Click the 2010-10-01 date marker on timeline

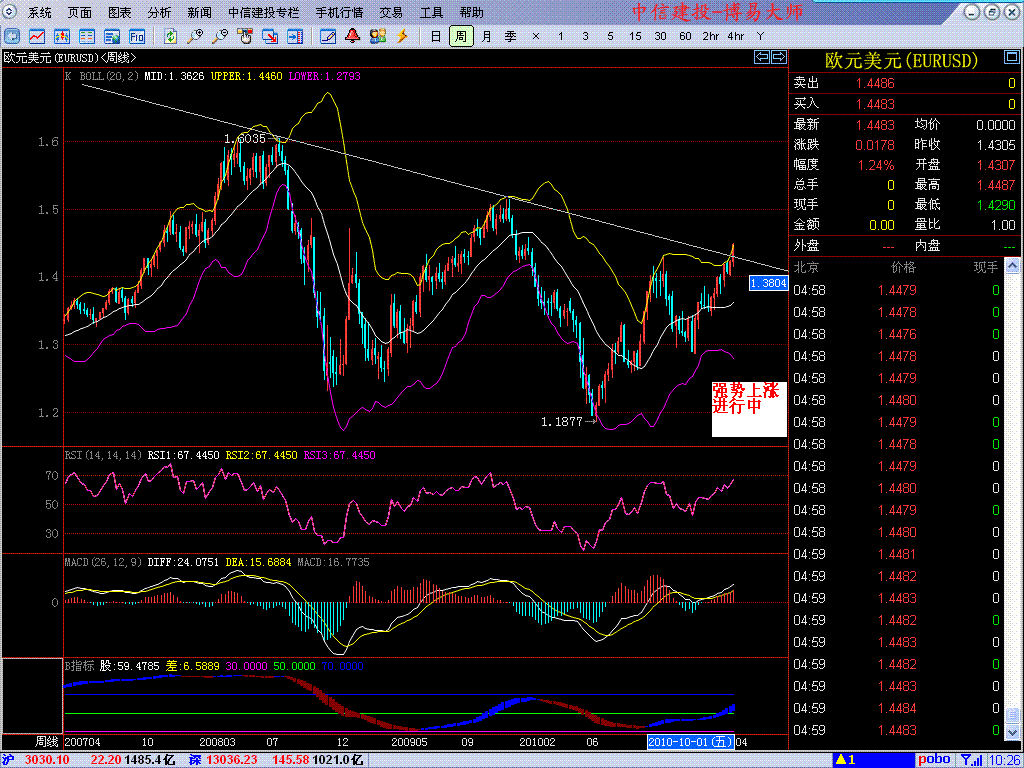point(690,742)
